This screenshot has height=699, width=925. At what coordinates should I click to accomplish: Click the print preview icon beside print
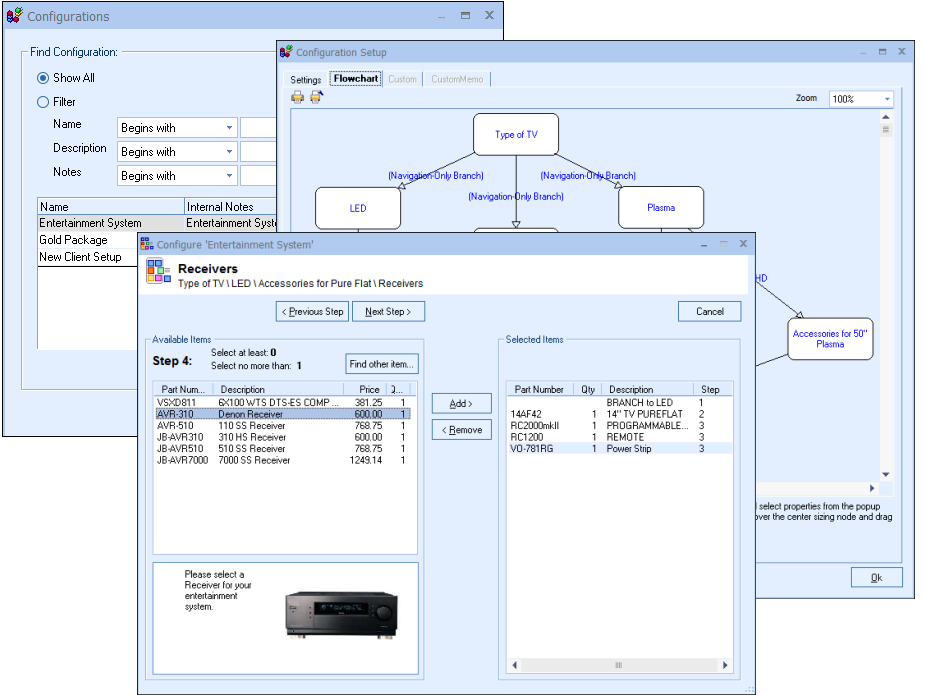[x=316, y=97]
